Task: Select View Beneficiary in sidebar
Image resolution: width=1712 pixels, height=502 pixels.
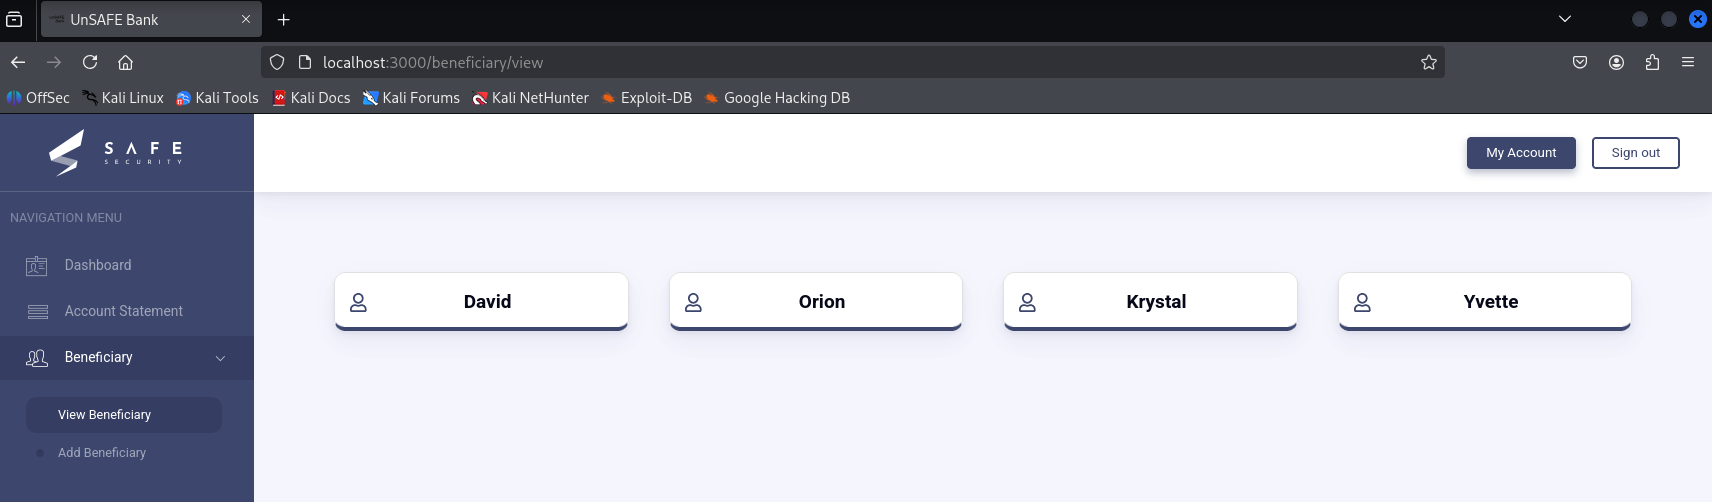Action: (105, 415)
